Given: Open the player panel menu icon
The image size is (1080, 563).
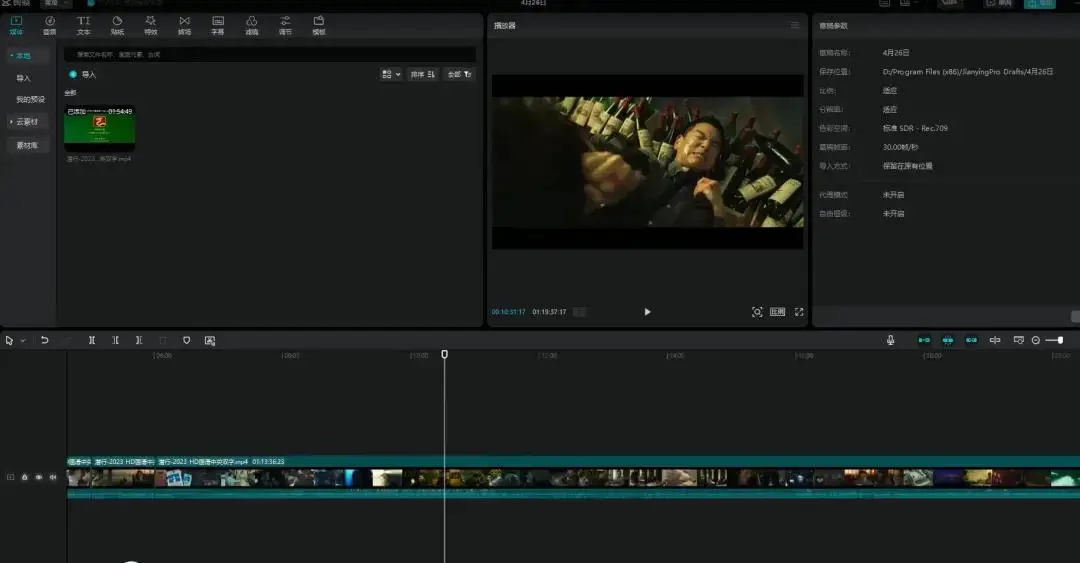Looking at the screenshot, I should pos(795,25).
